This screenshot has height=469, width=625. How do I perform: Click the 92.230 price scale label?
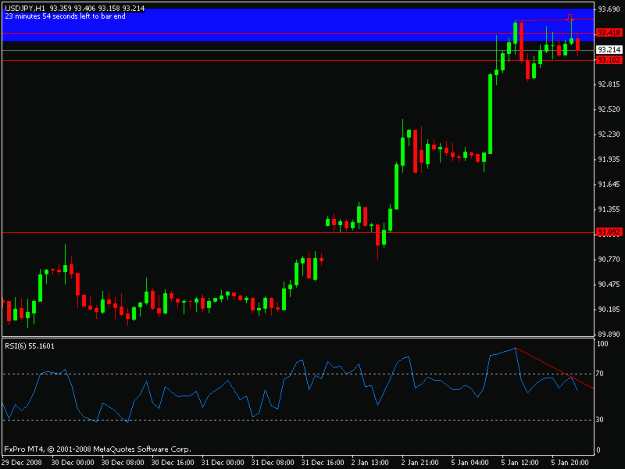(609, 134)
